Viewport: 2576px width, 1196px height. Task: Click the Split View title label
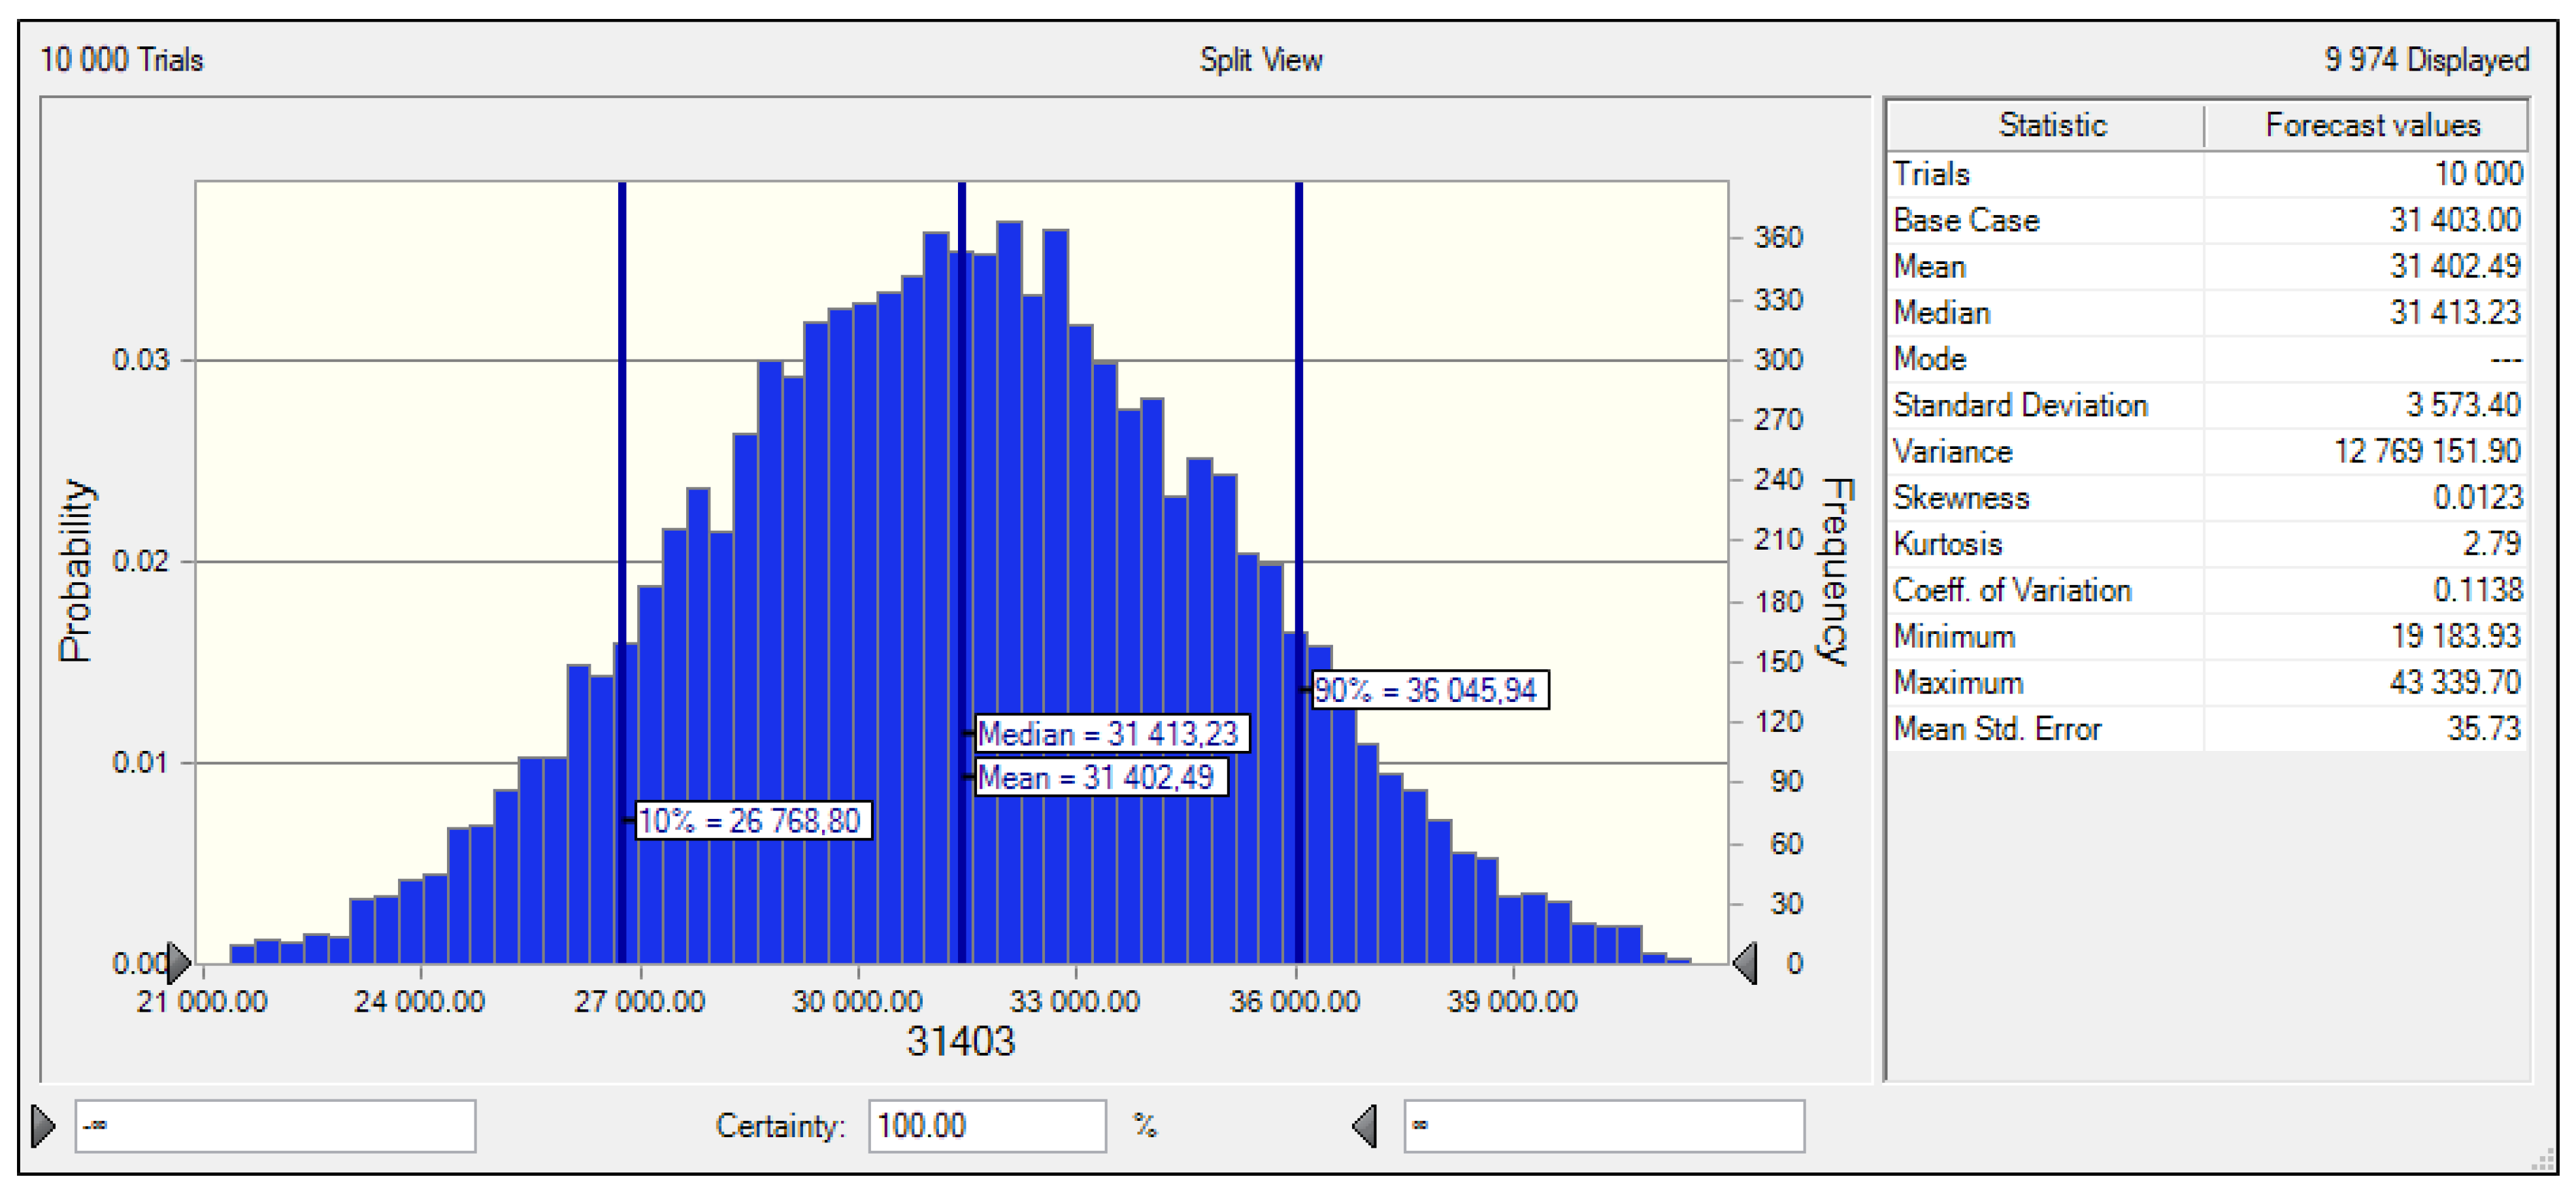click(1260, 60)
